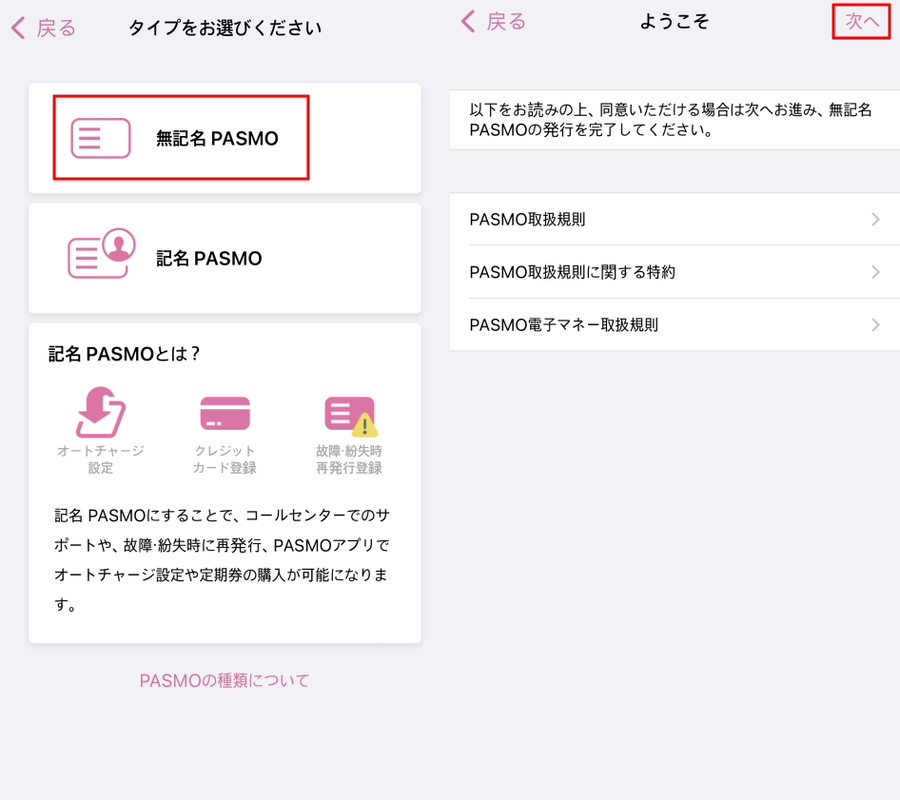Screen dimensions: 900x800
Task: Tap the 故障·紛失時再発行登録 icon
Action: click(350, 416)
